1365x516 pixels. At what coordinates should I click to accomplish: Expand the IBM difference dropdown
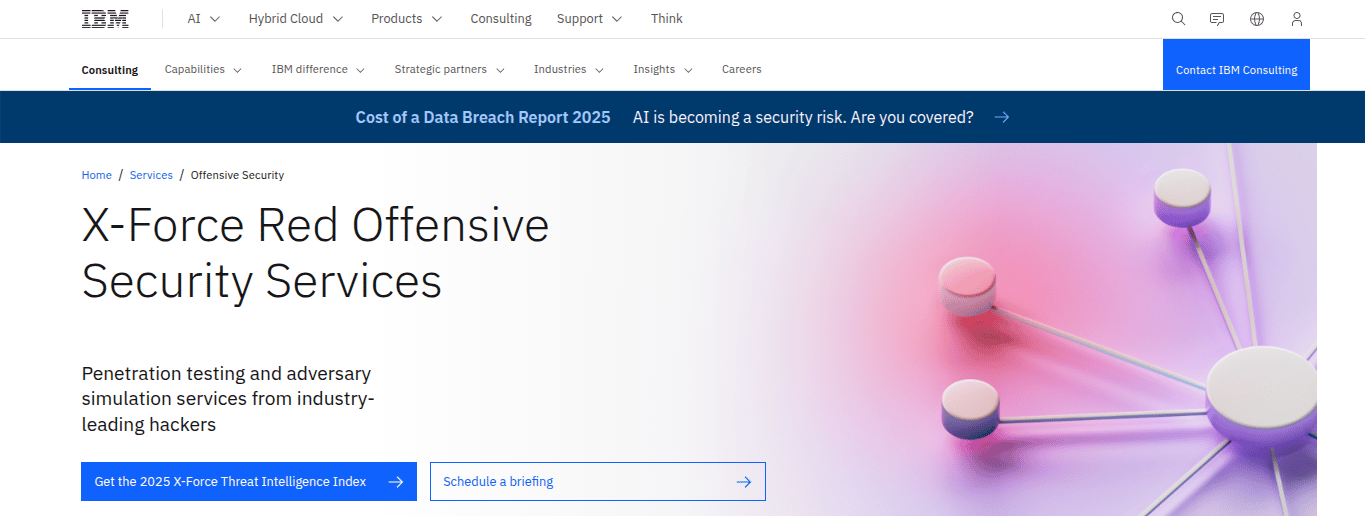click(318, 70)
